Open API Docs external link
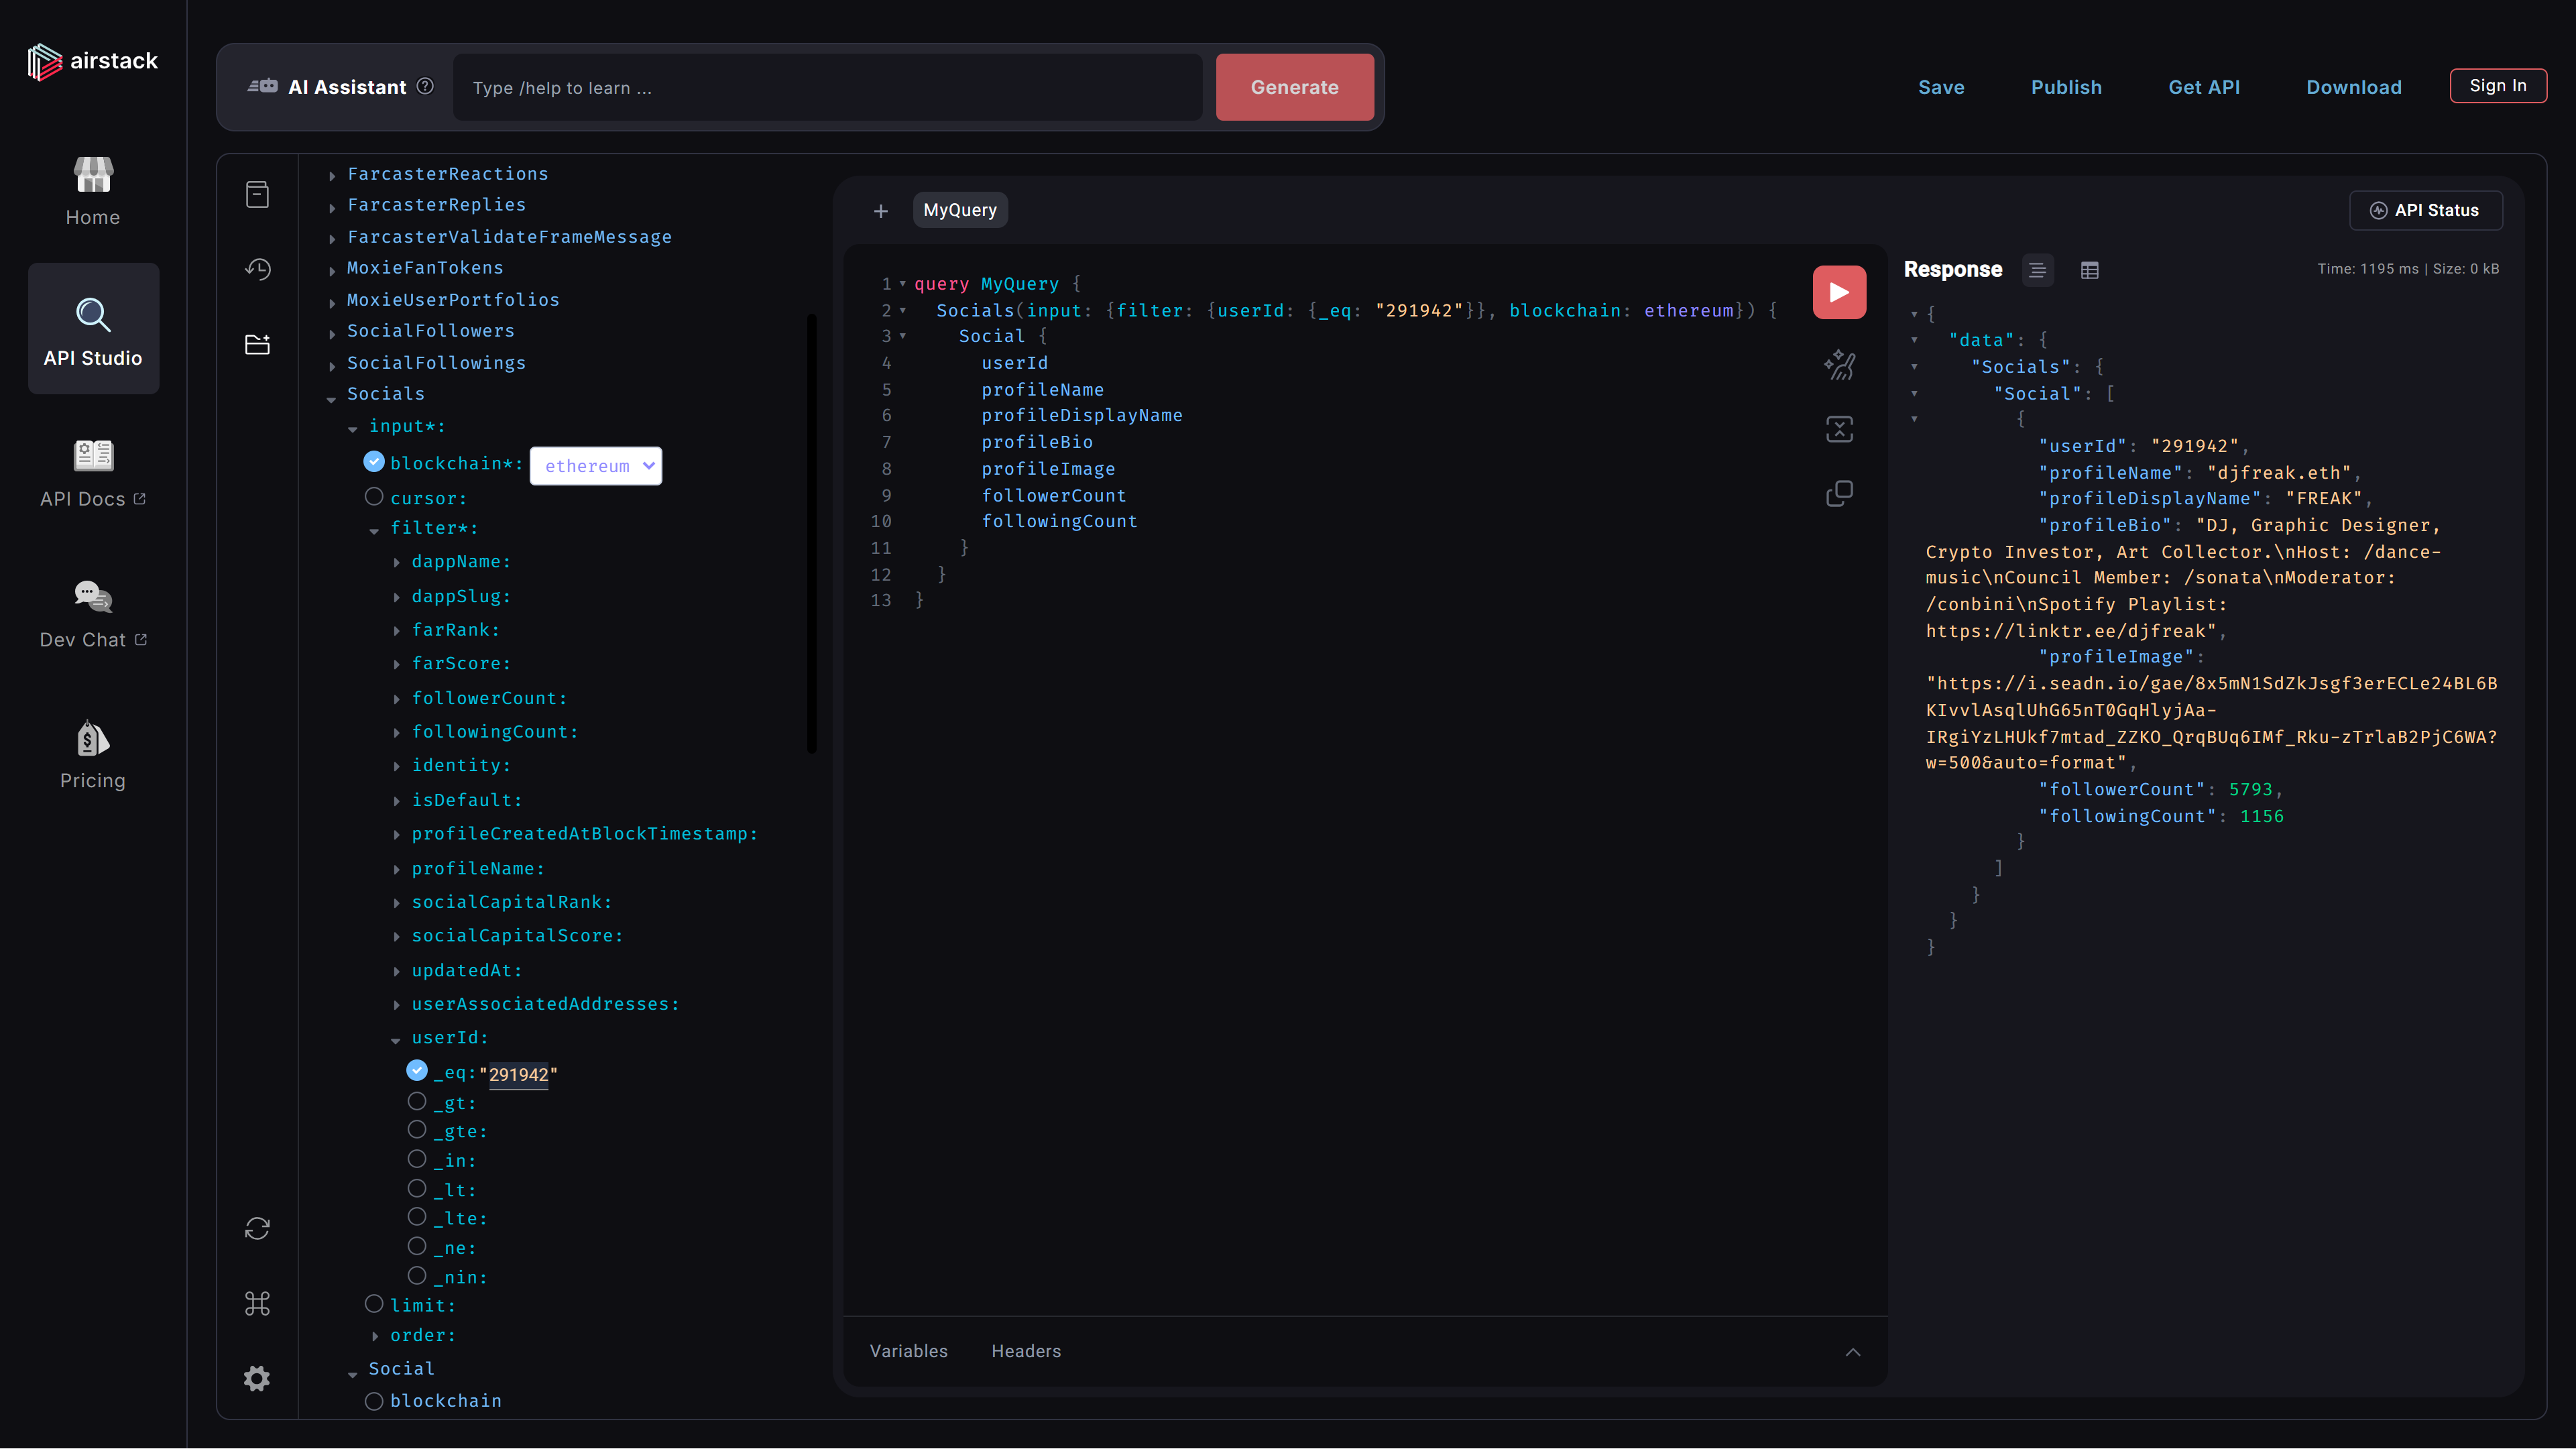Viewport: 2576px width, 1449px height. click(x=93, y=473)
